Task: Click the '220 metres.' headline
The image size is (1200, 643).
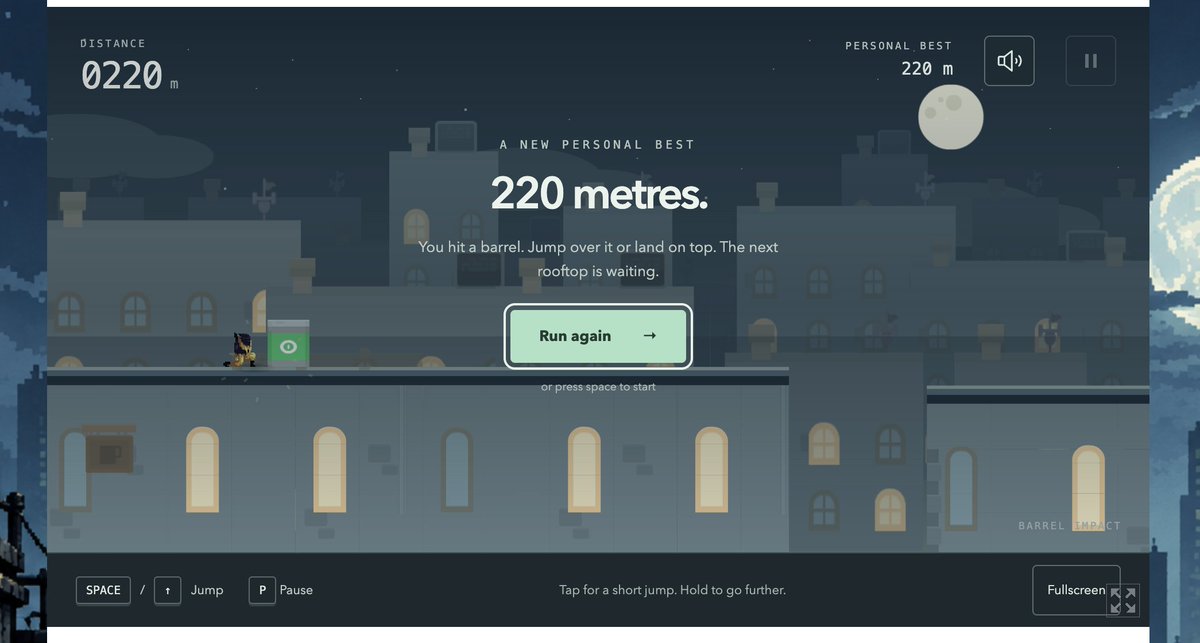Action: pos(599,193)
